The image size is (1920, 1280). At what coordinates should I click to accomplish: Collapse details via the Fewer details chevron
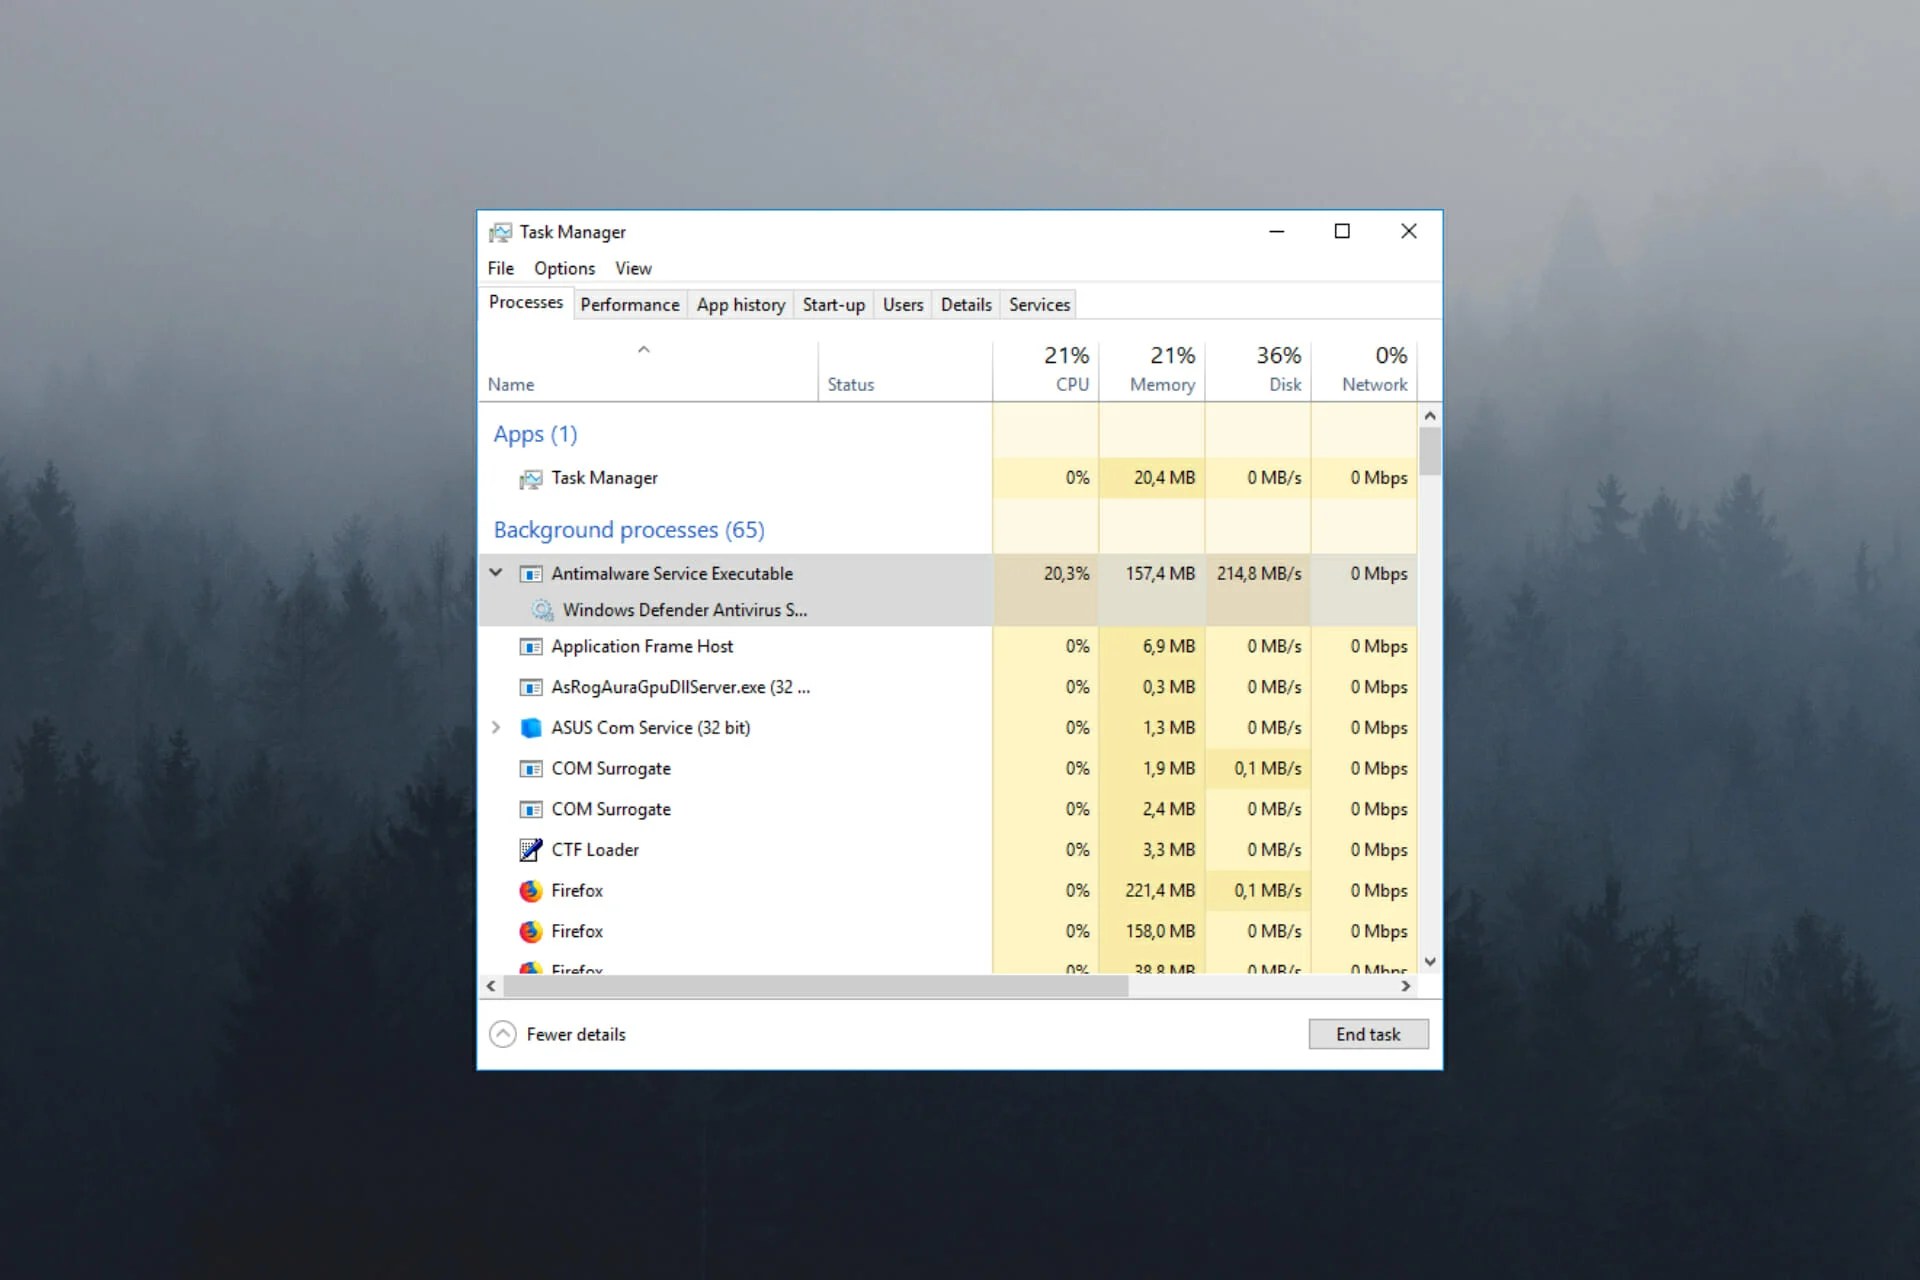point(503,1033)
